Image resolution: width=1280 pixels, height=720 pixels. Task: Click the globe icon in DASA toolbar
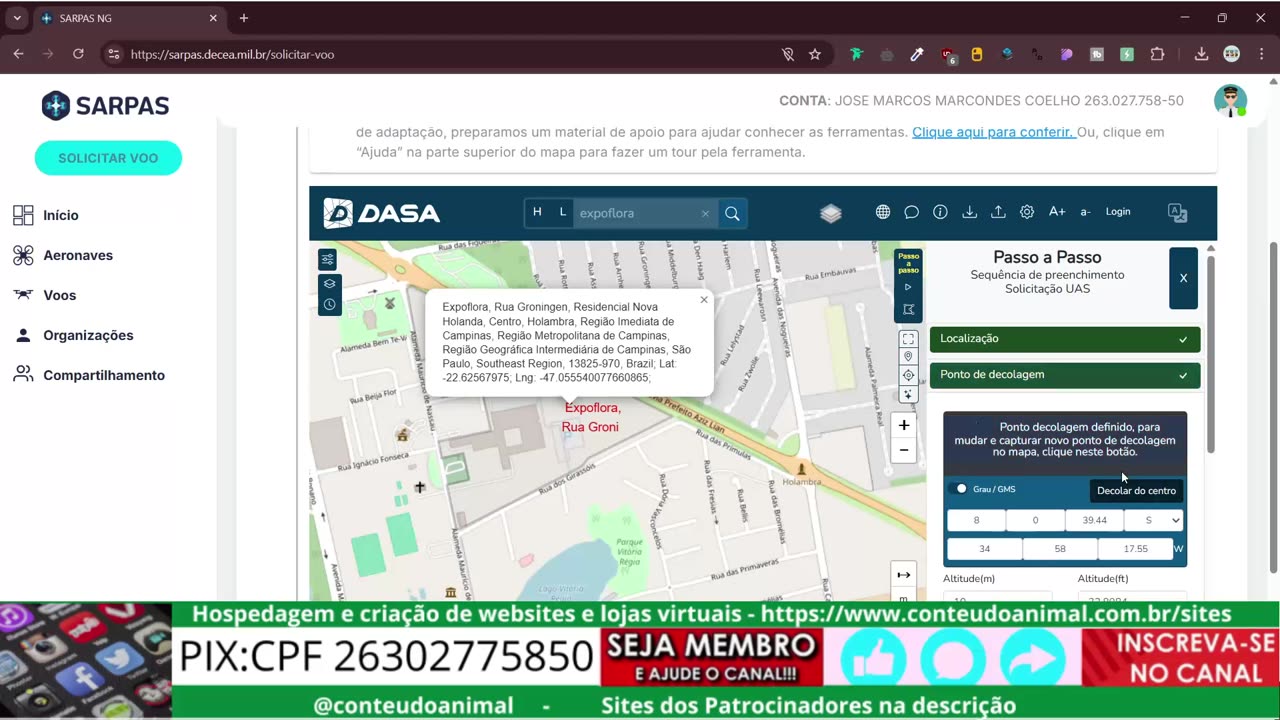[883, 212]
